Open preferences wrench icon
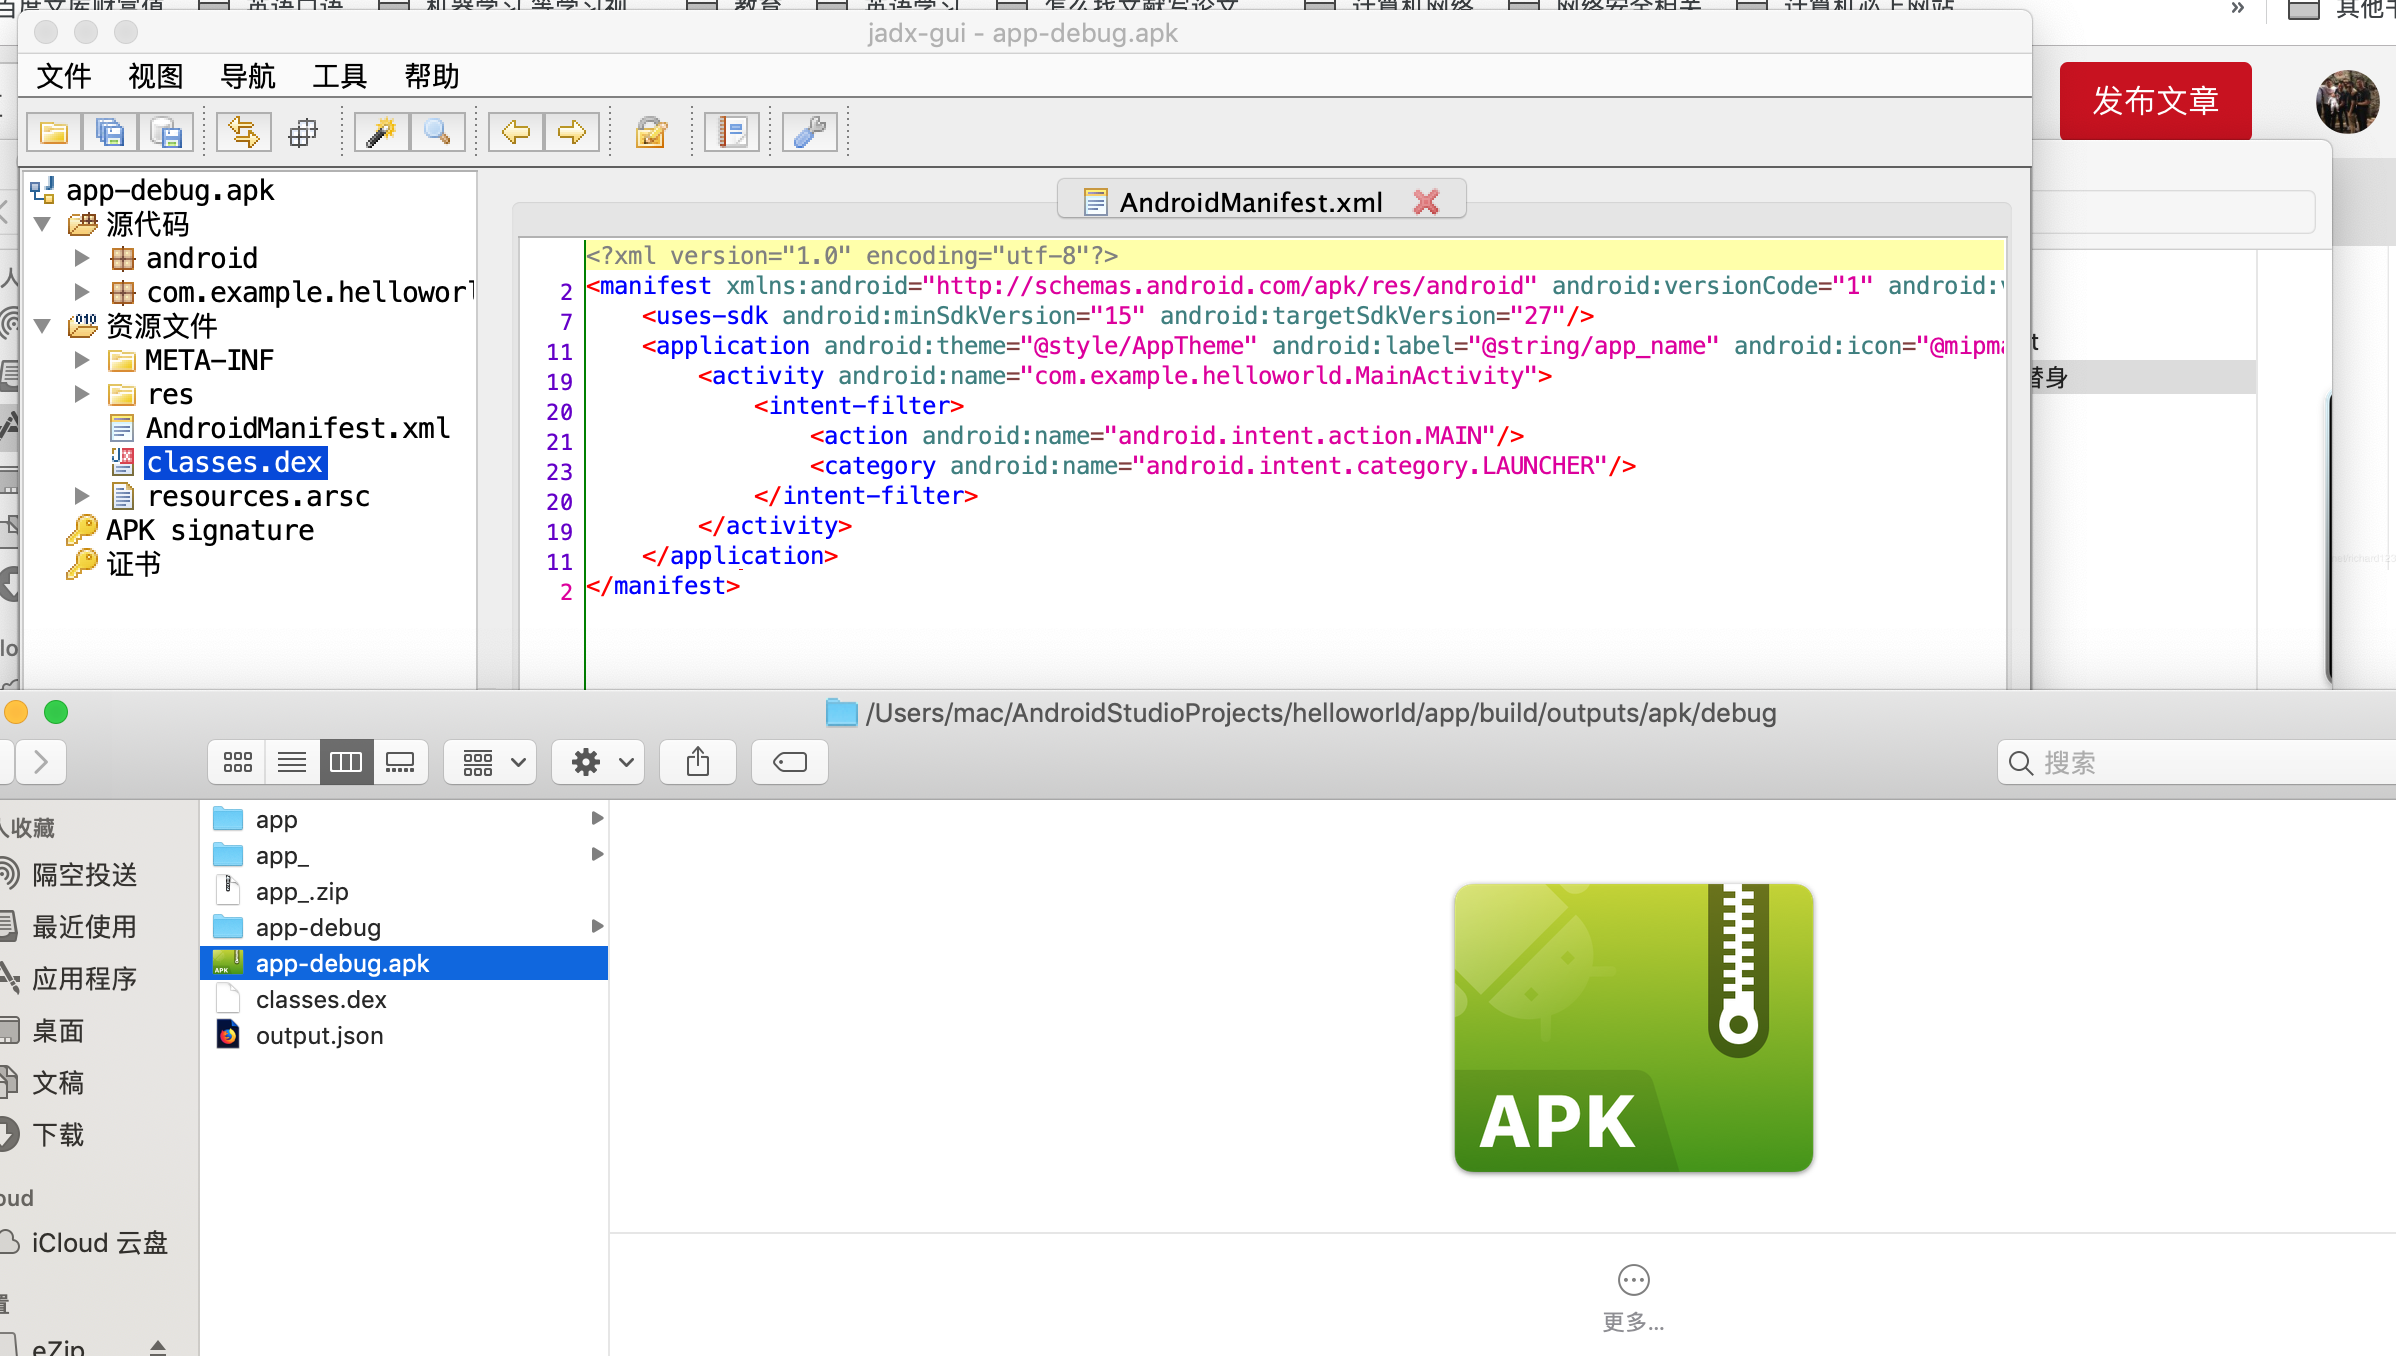2396x1356 pixels. pyautogui.click(x=809, y=132)
